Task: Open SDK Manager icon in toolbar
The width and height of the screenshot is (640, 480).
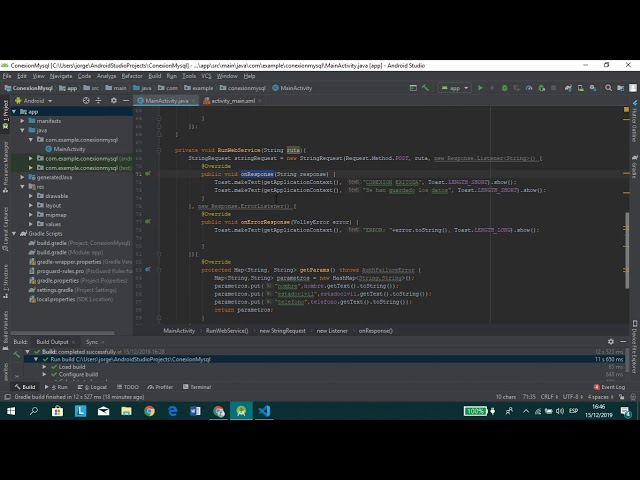Action: [593, 88]
